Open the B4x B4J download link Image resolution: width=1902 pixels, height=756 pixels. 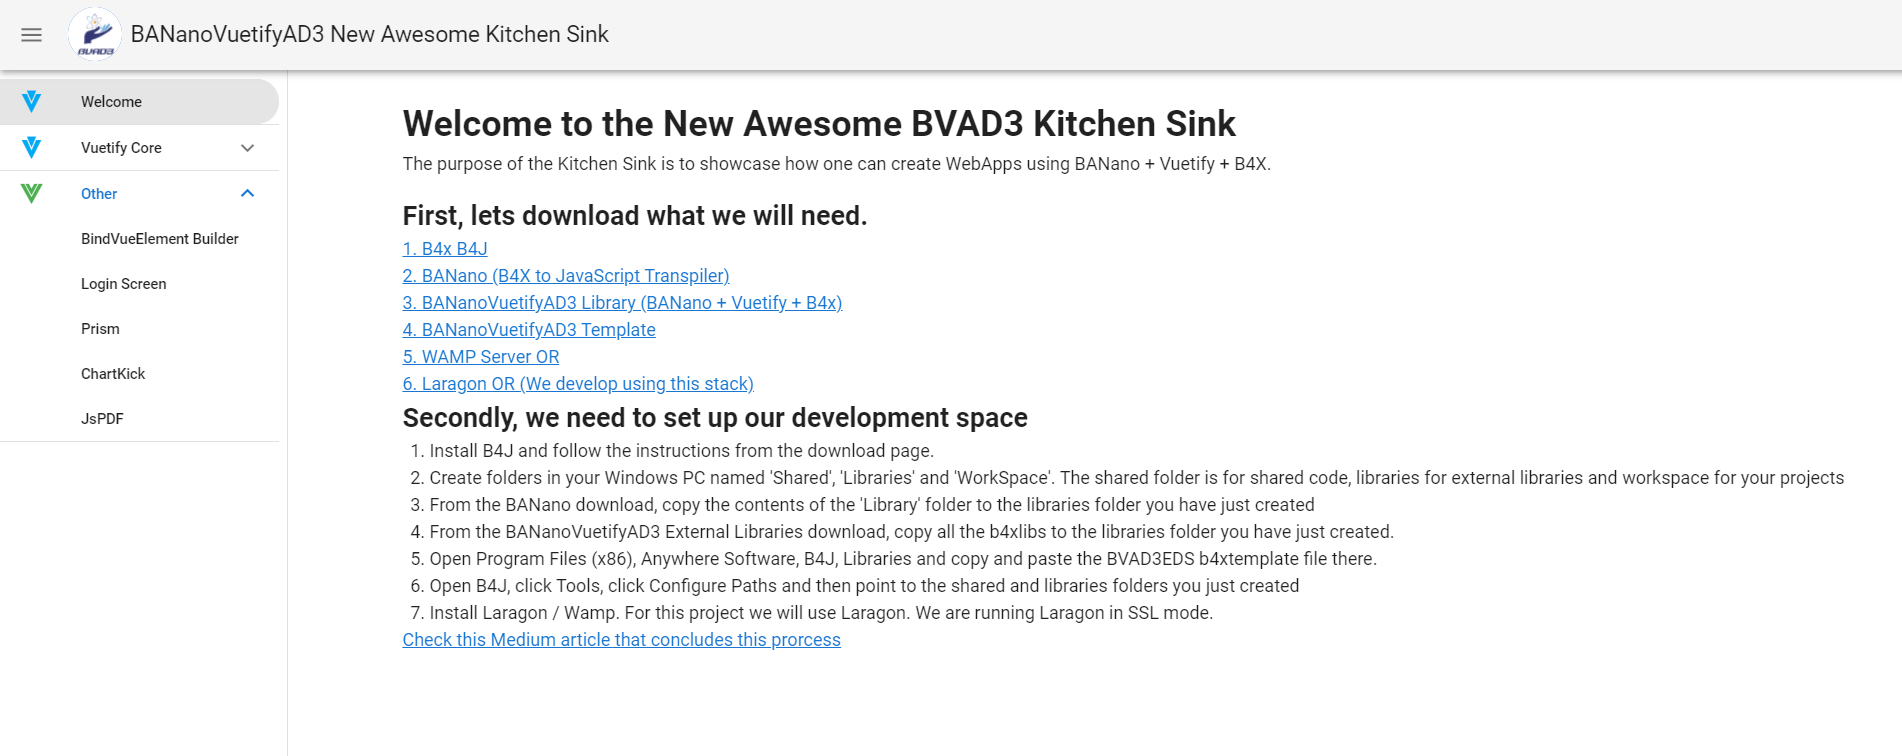445,249
